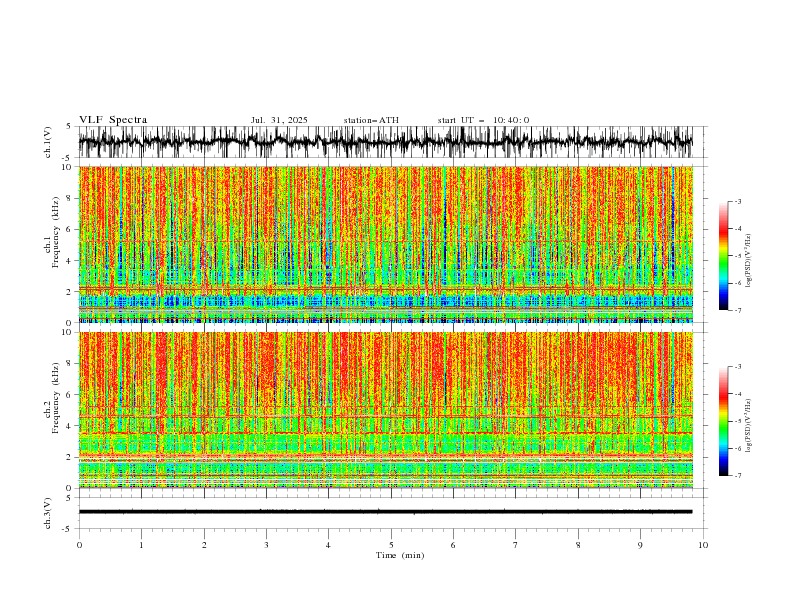The width and height of the screenshot is (792, 612).
Task: Click time axis tick label "9"
Action: click(640, 545)
